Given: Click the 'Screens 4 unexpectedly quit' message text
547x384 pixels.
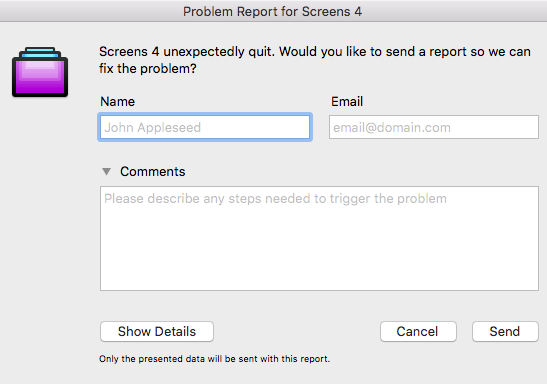Looking at the screenshot, I should tap(315, 60).
